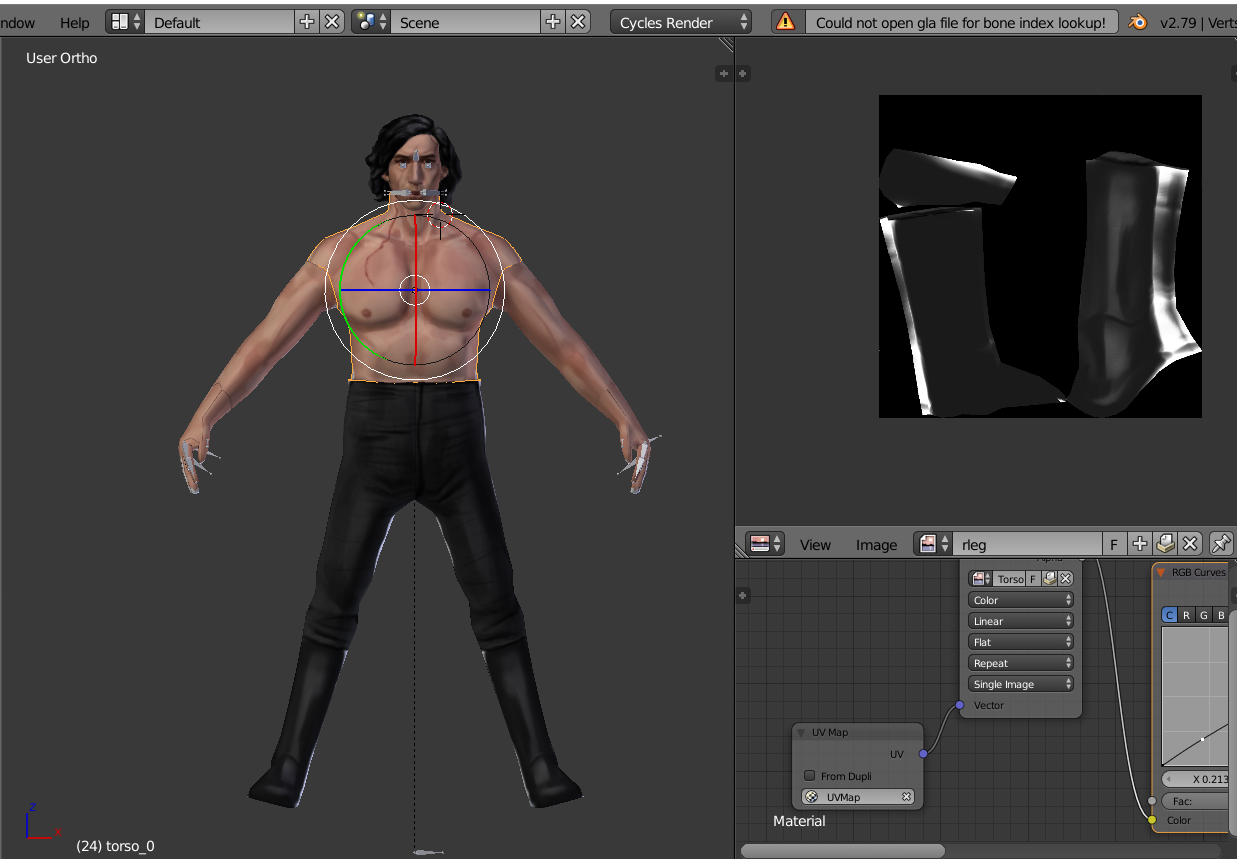Open the Flat projection dropdown

[x=1021, y=642]
